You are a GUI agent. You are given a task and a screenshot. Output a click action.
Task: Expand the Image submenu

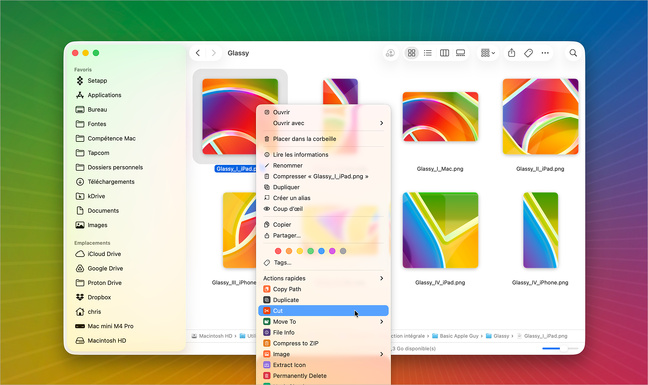click(323, 354)
